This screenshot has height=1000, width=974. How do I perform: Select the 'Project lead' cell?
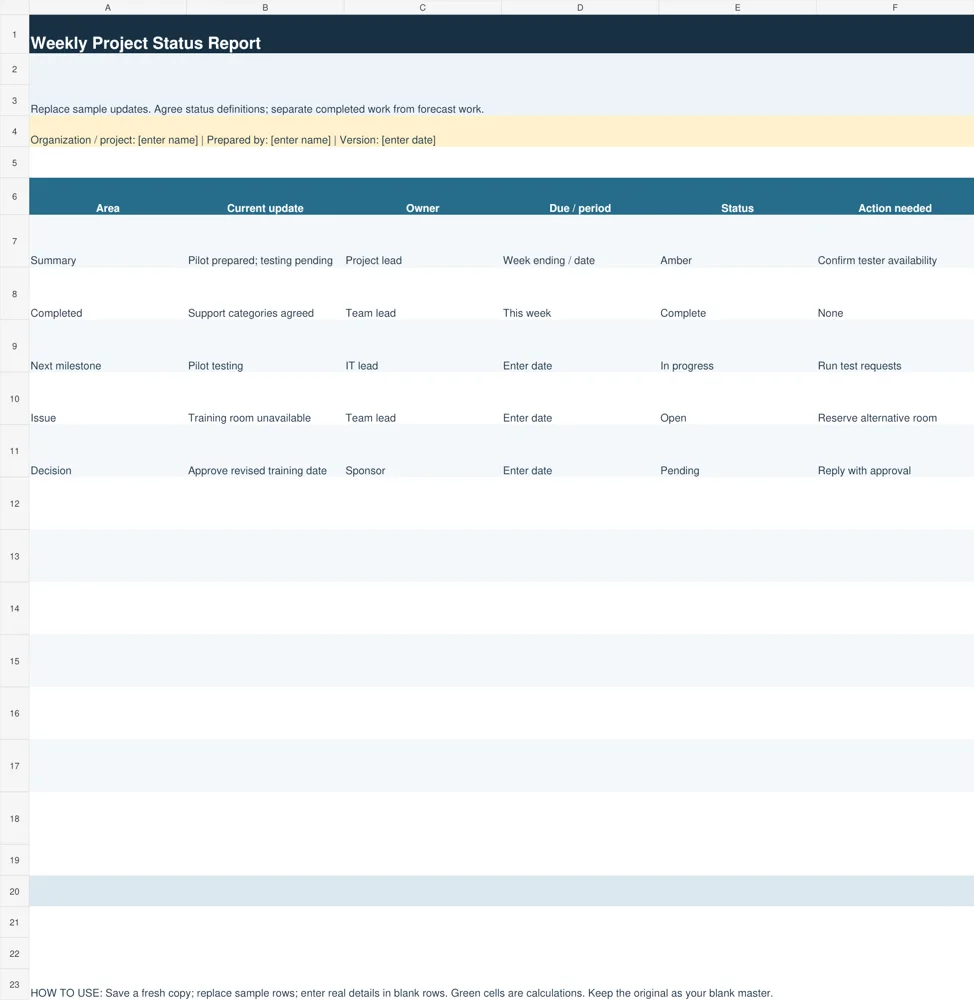click(x=422, y=241)
